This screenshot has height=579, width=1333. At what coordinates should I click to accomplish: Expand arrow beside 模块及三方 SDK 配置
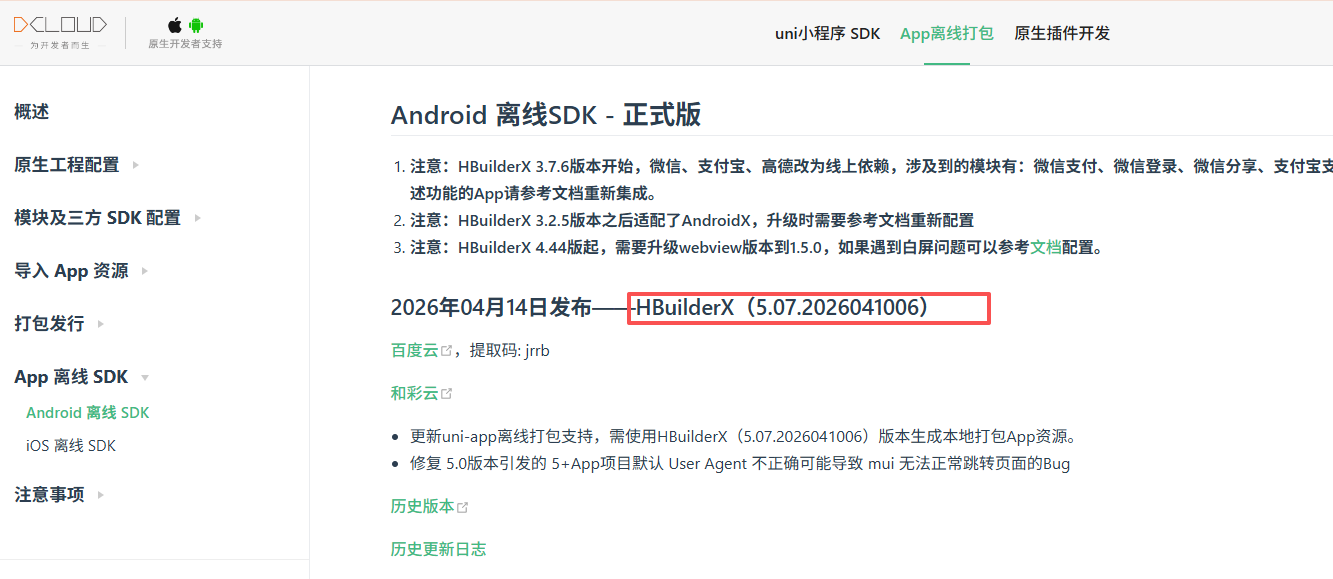pyautogui.click(x=198, y=218)
